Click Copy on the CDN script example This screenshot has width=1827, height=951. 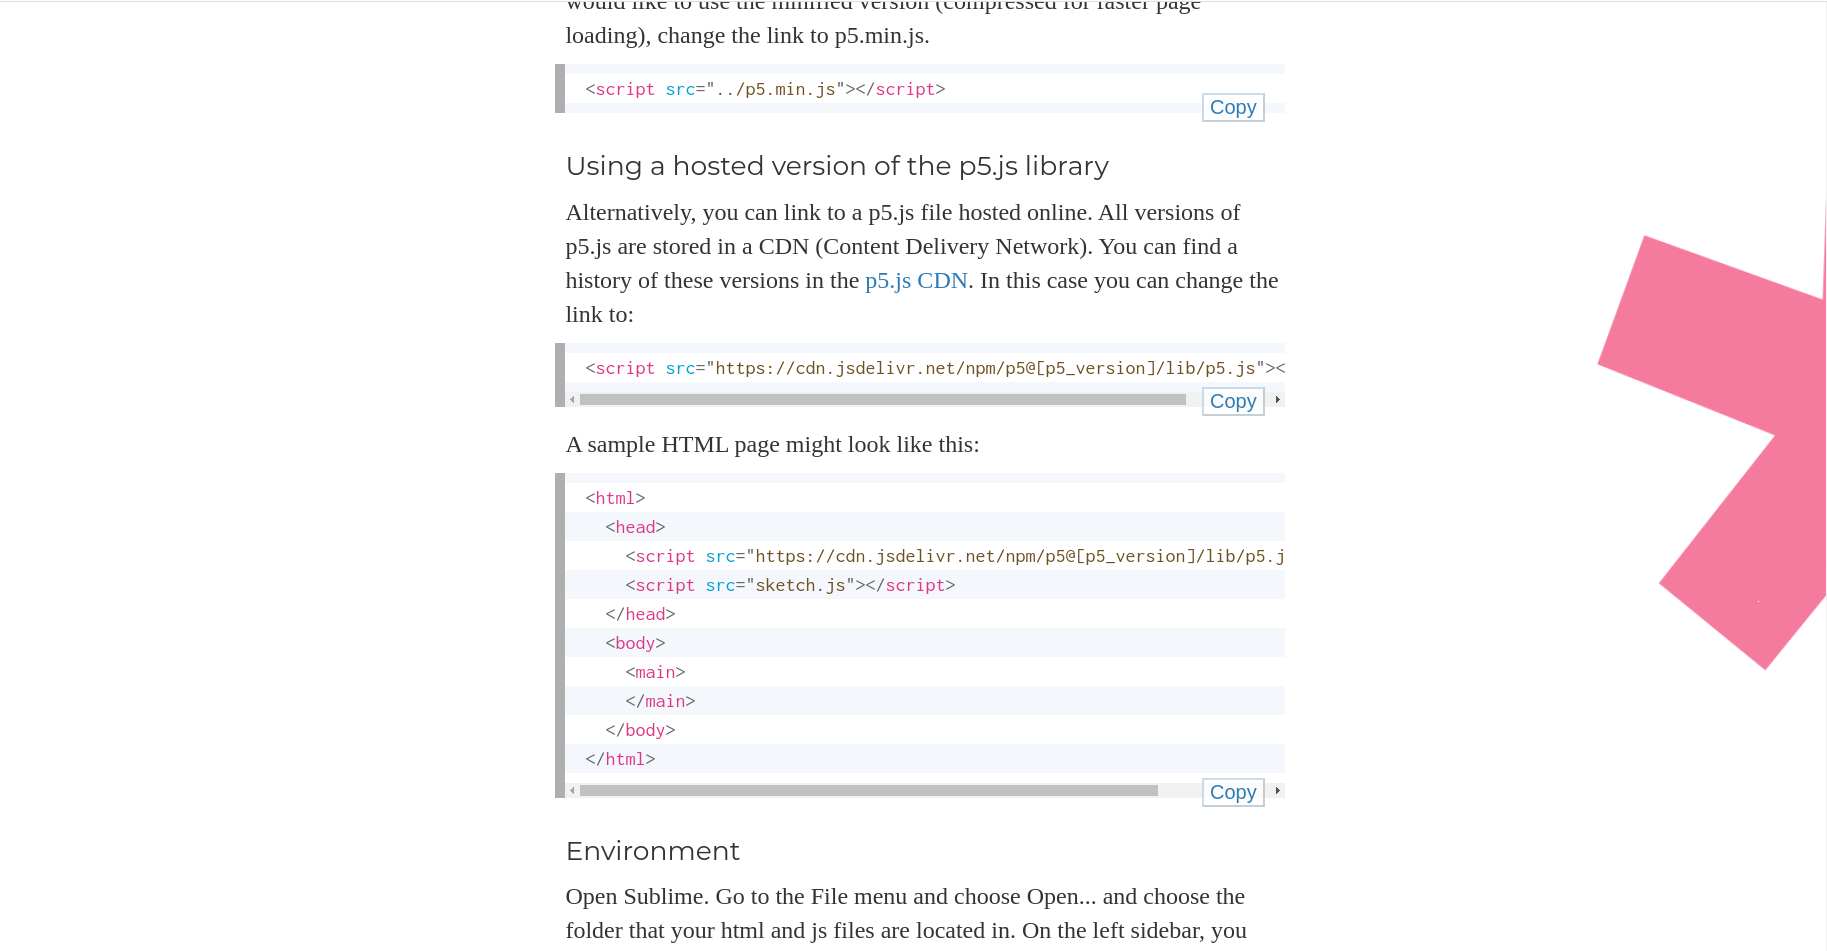point(1232,401)
